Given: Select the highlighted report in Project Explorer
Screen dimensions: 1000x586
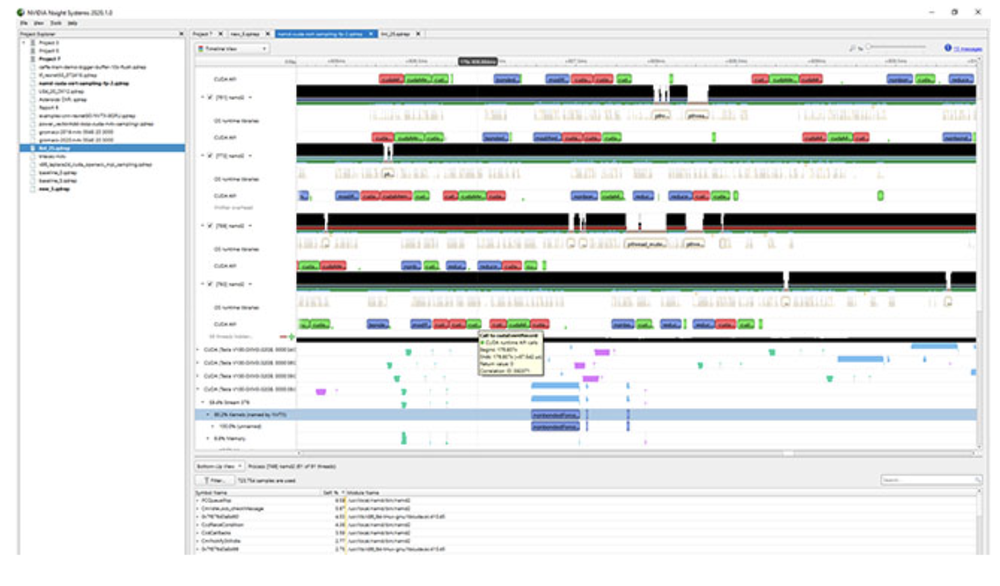Looking at the screenshot, I should (x=102, y=148).
